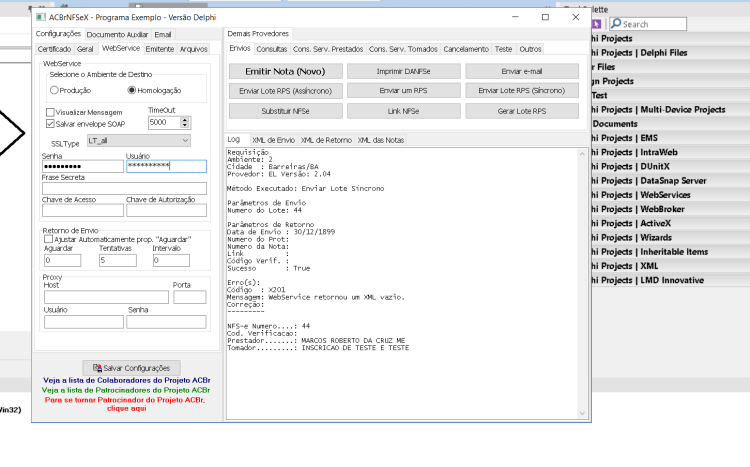
Task: Select the Homologação environment option
Action: 132,90
